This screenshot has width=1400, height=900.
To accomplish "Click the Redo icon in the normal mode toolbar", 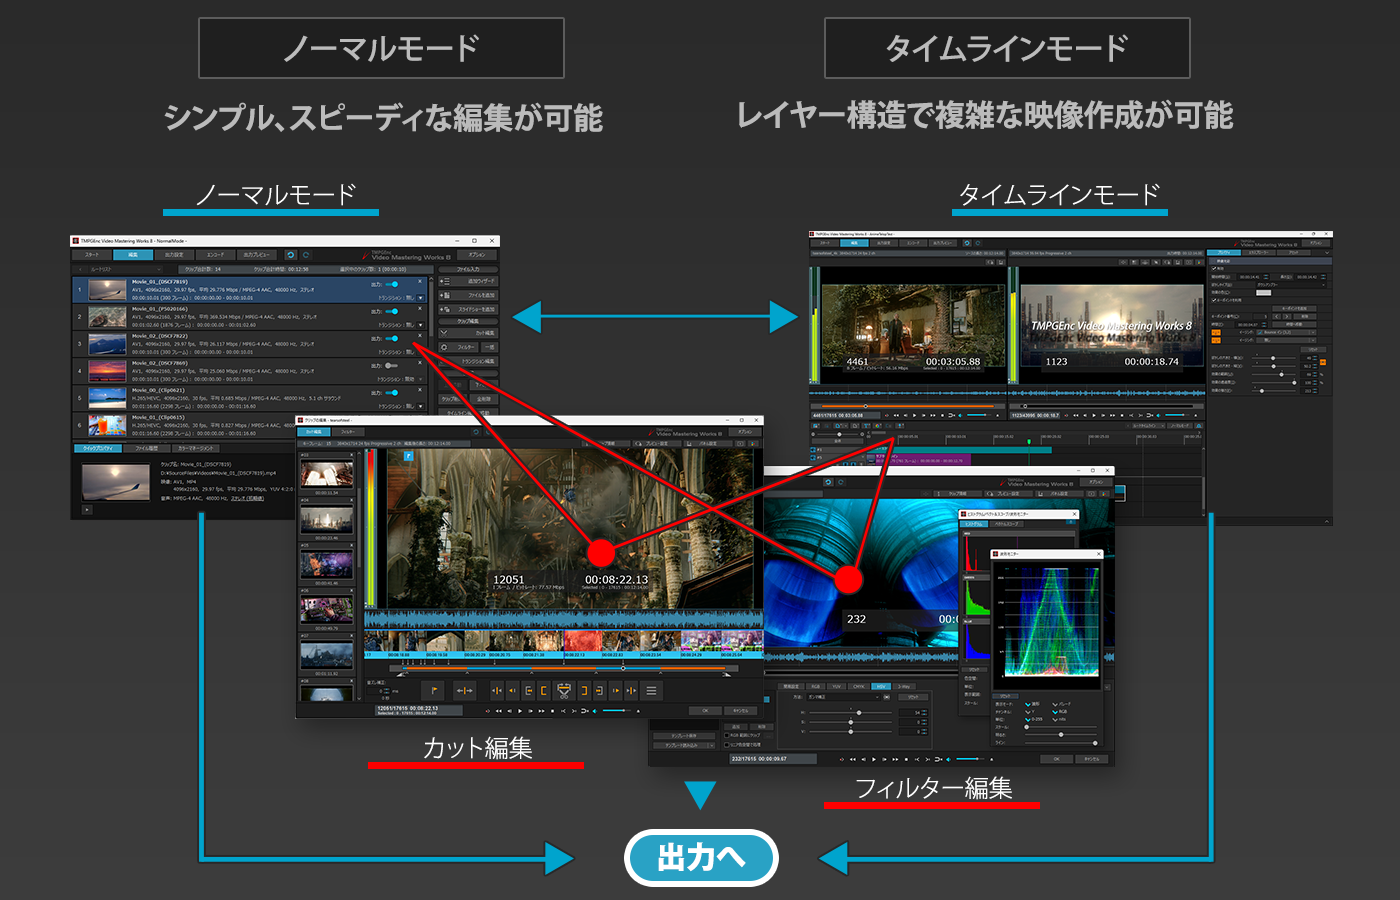I will (306, 255).
